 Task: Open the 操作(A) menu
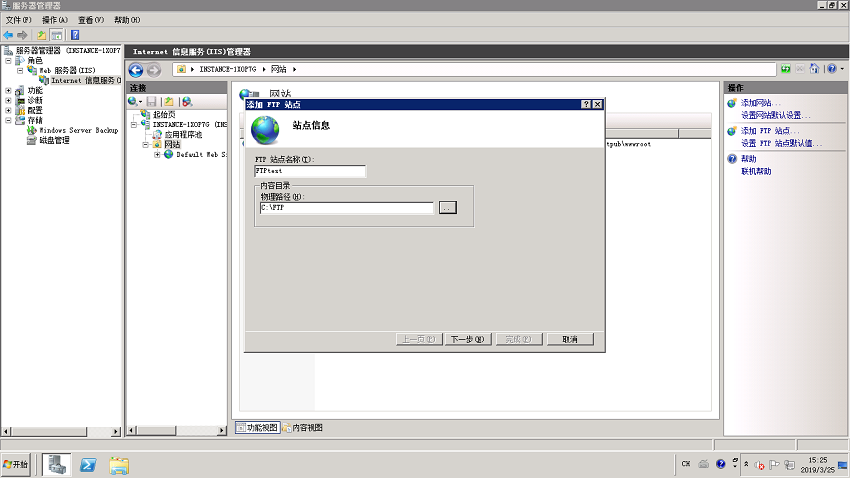[x=55, y=20]
